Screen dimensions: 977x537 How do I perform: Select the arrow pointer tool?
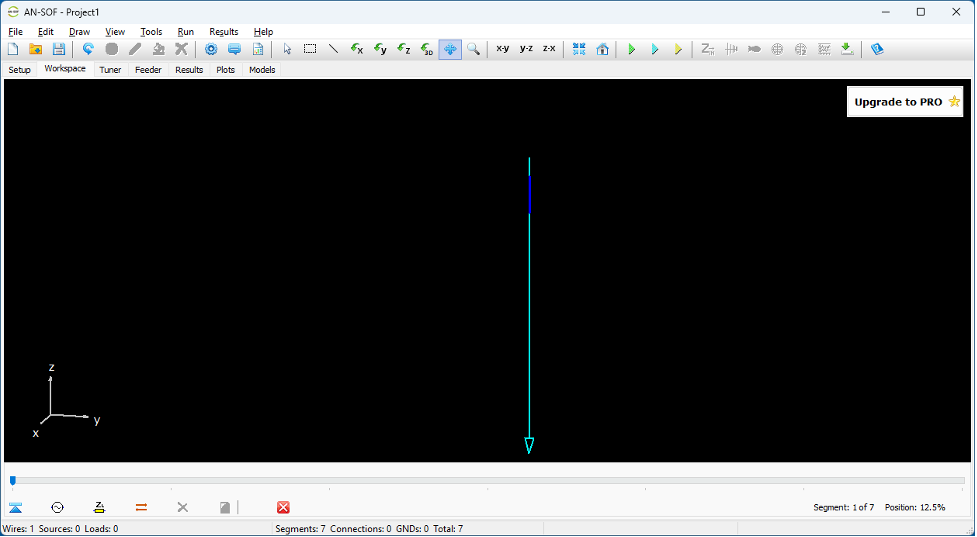(x=287, y=49)
